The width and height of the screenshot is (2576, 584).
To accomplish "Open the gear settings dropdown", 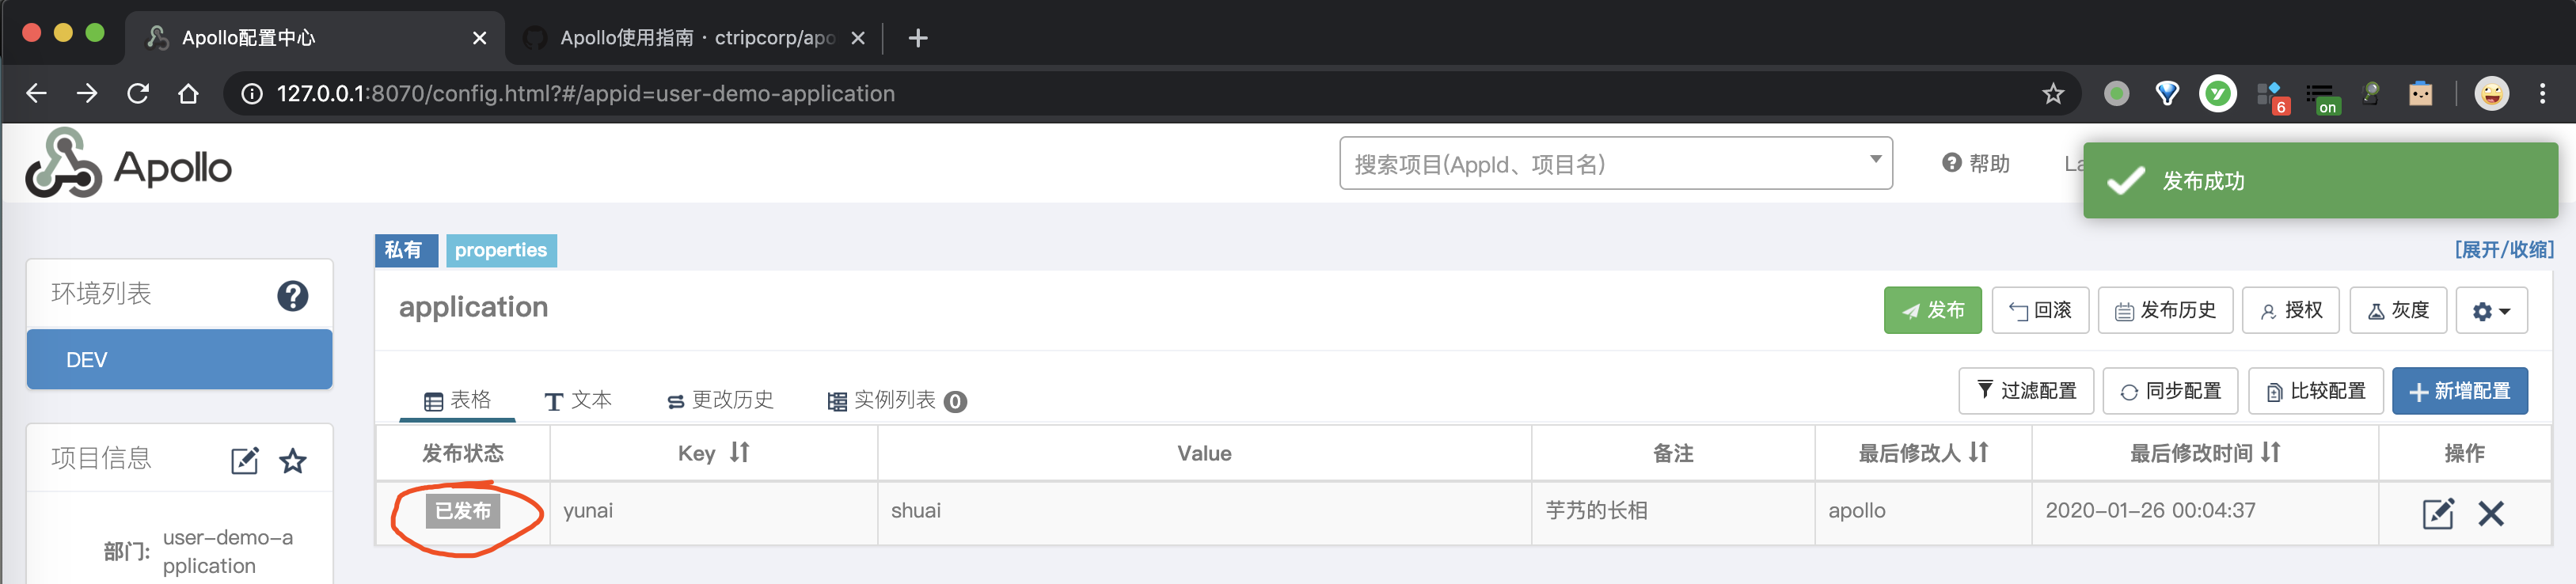I will pyautogui.click(x=2490, y=311).
